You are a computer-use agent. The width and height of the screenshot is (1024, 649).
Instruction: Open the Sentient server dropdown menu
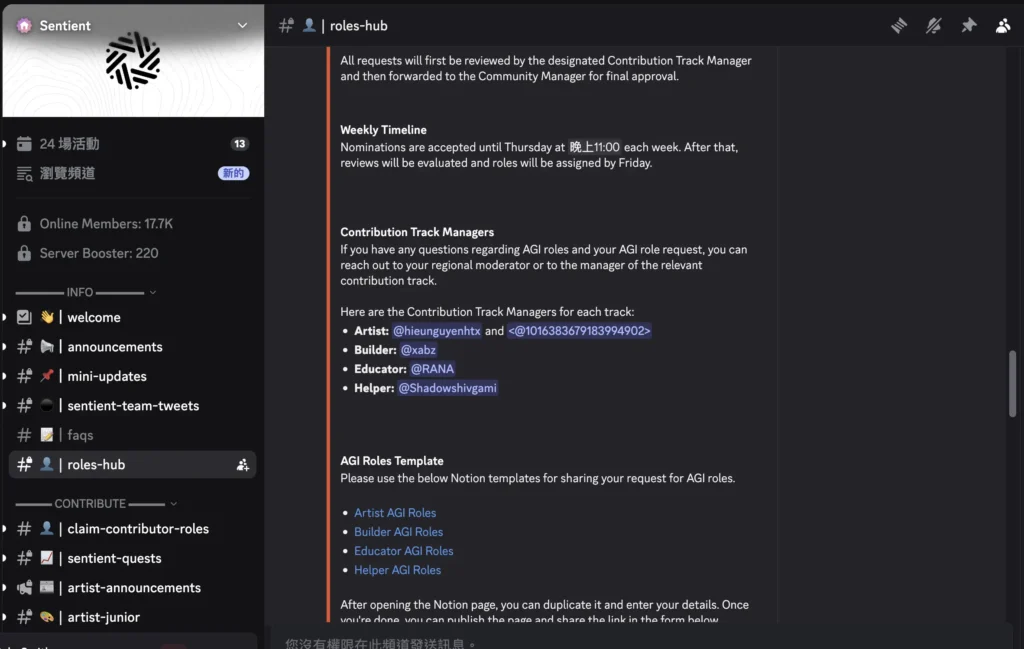(x=242, y=25)
